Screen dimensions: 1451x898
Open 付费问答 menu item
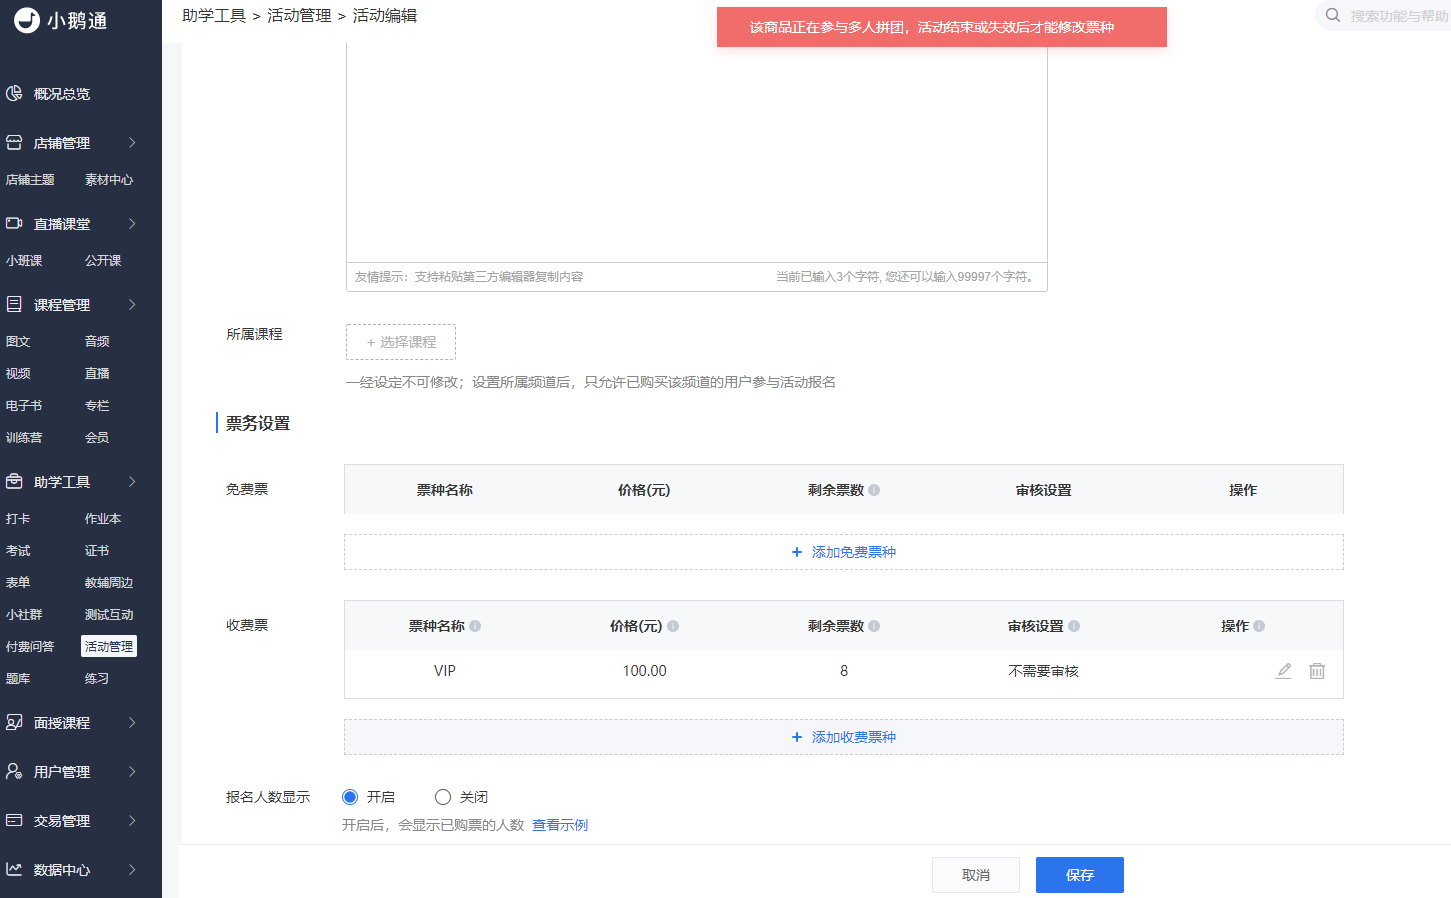[x=30, y=646]
